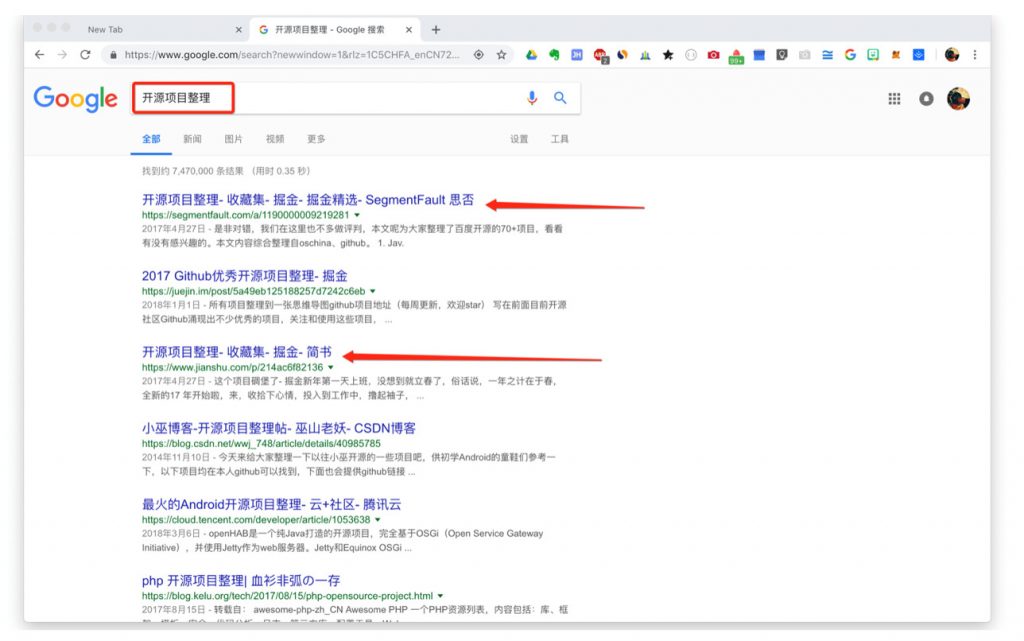Expand dropdown arrow beside cloud.tencent.com URL
The height and width of the screenshot is (641, 1024).
point(377,520)
